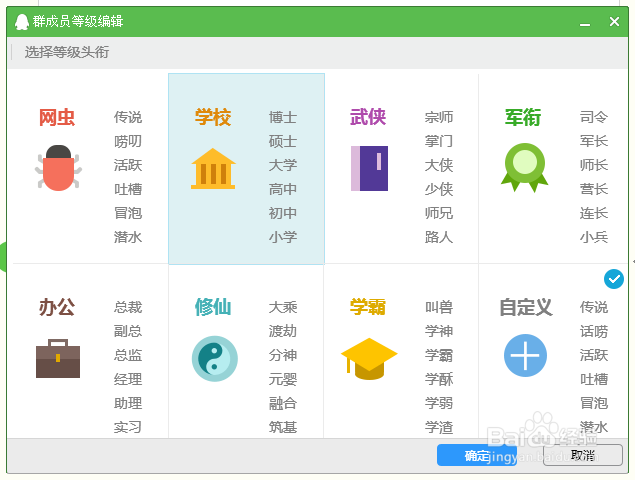Click 学酥 in the 学霸 list
Image resolution: width=635 pixels, height=480 pixels.
click(x=439, y=379)
